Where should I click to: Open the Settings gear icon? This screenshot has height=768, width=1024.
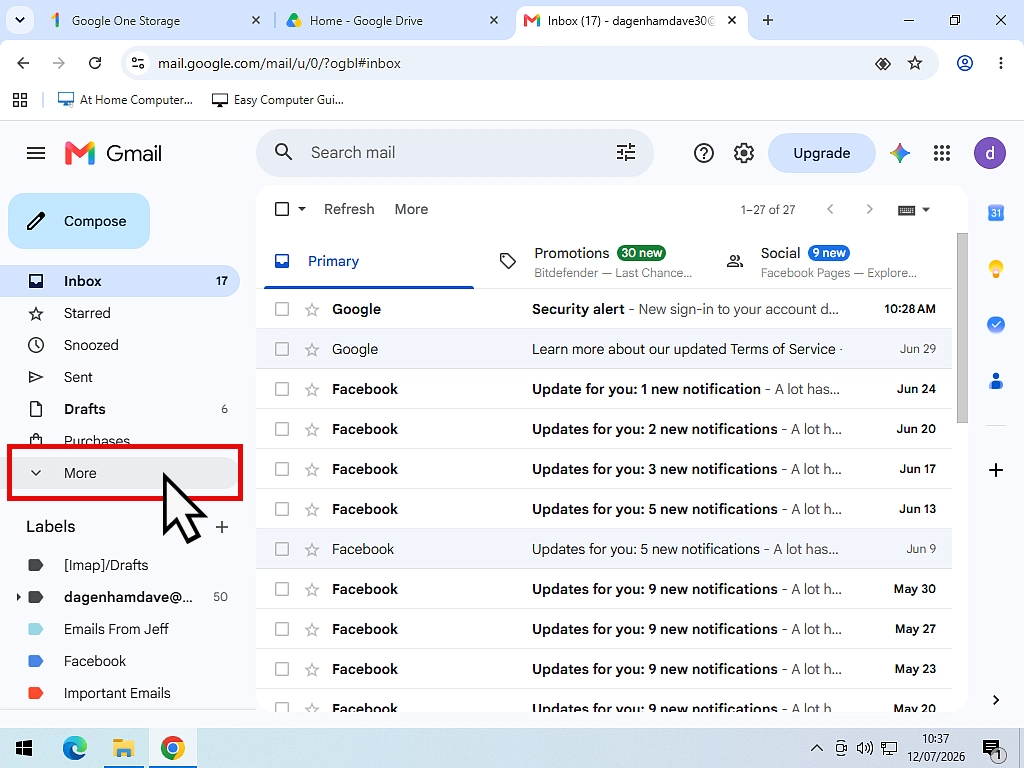[744, 153]
